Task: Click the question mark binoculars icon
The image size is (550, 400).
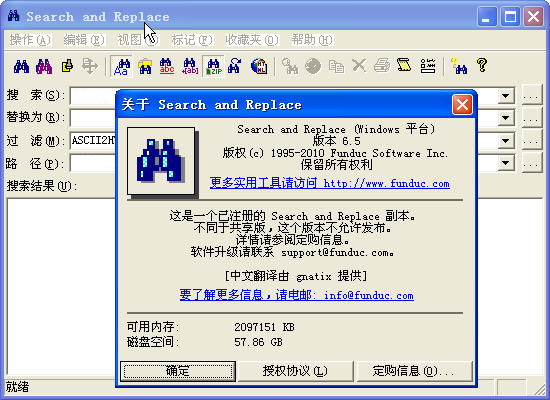Action: coord(459,66)
